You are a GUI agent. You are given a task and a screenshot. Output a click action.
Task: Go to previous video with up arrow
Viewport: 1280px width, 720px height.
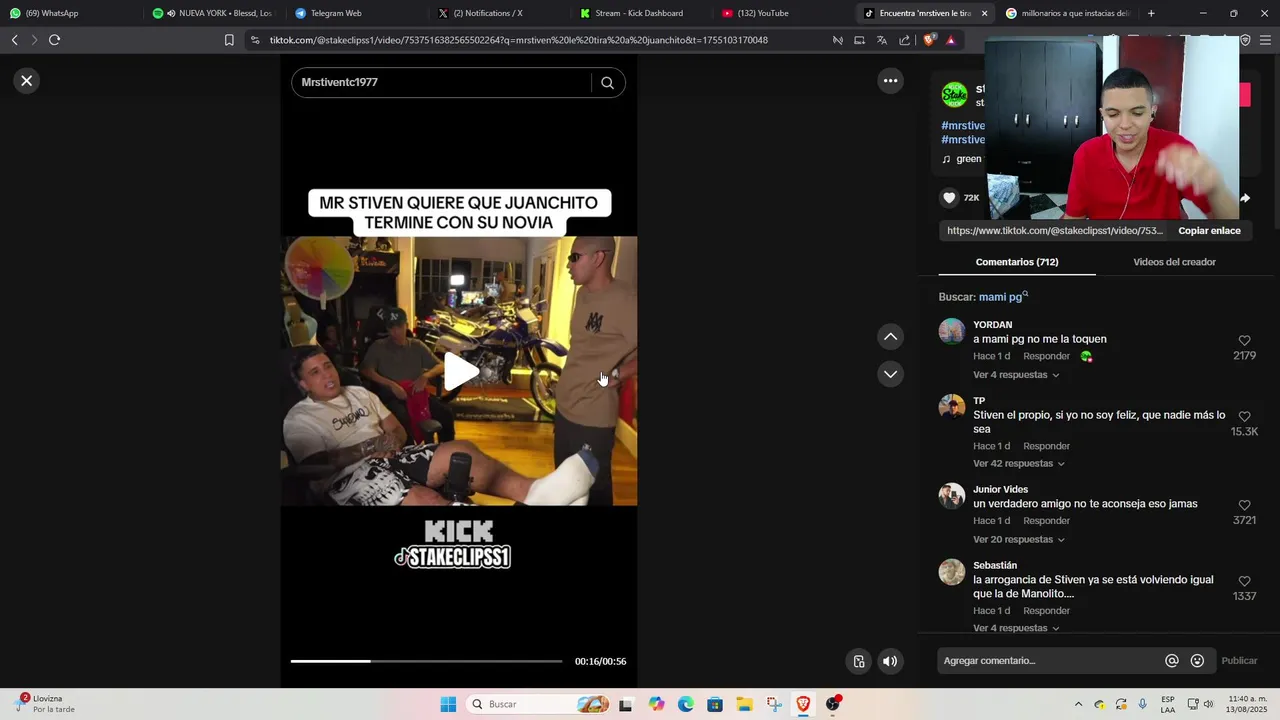(x=890, y=337)
